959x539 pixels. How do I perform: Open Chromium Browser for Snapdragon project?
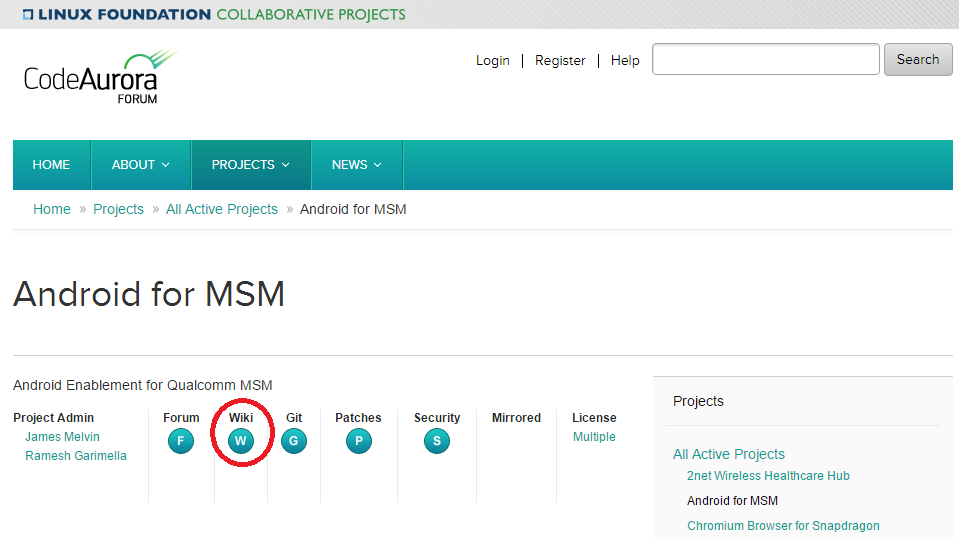coord(783,526)
